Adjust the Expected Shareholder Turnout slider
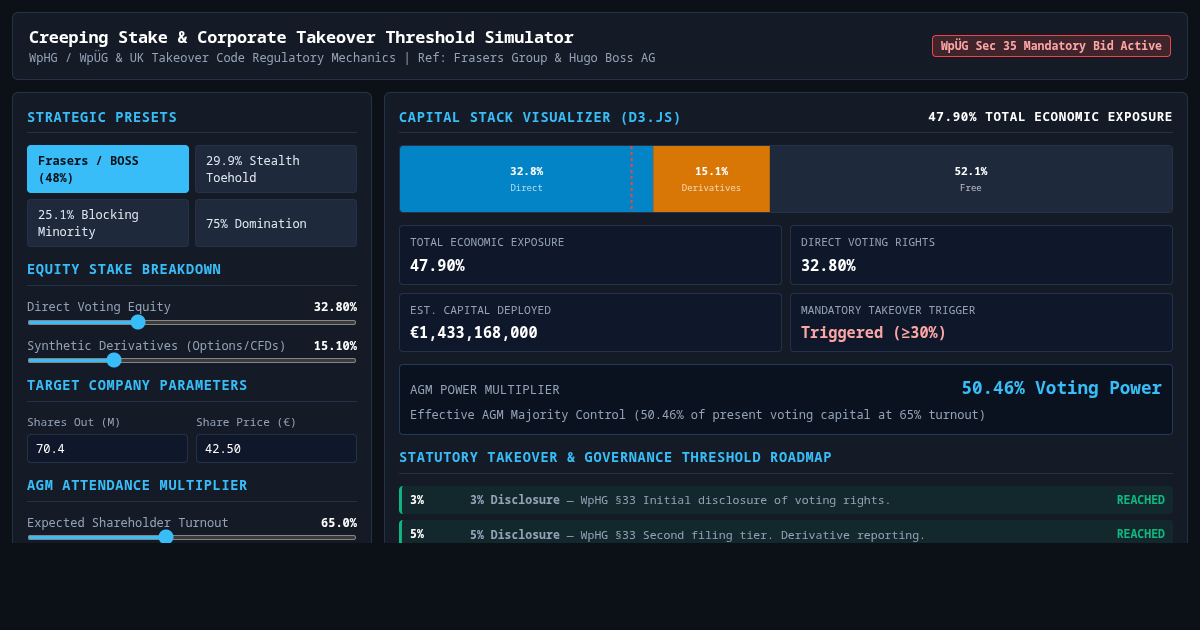The width and height of the screenshot is (1200, 630). [192, 537]
